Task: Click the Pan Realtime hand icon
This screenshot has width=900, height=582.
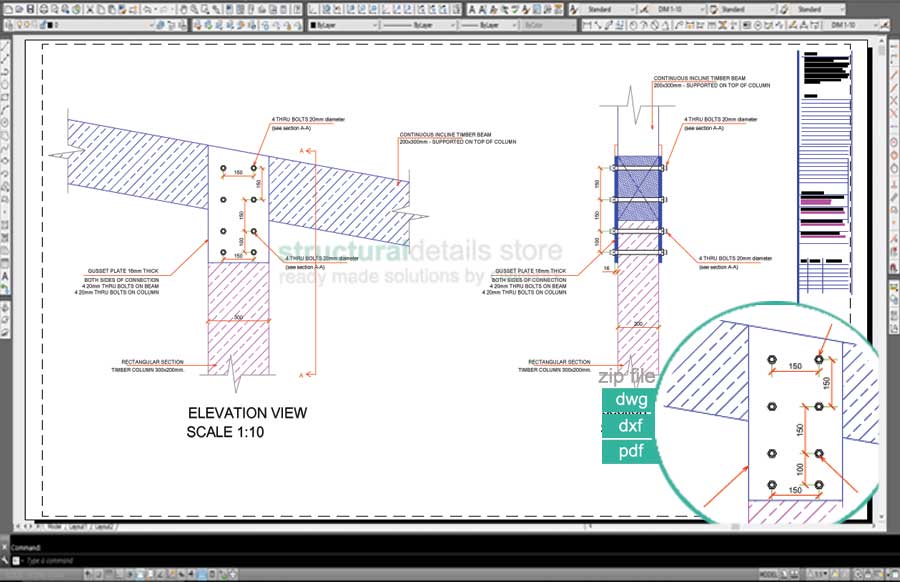Action: click(183, 7)
